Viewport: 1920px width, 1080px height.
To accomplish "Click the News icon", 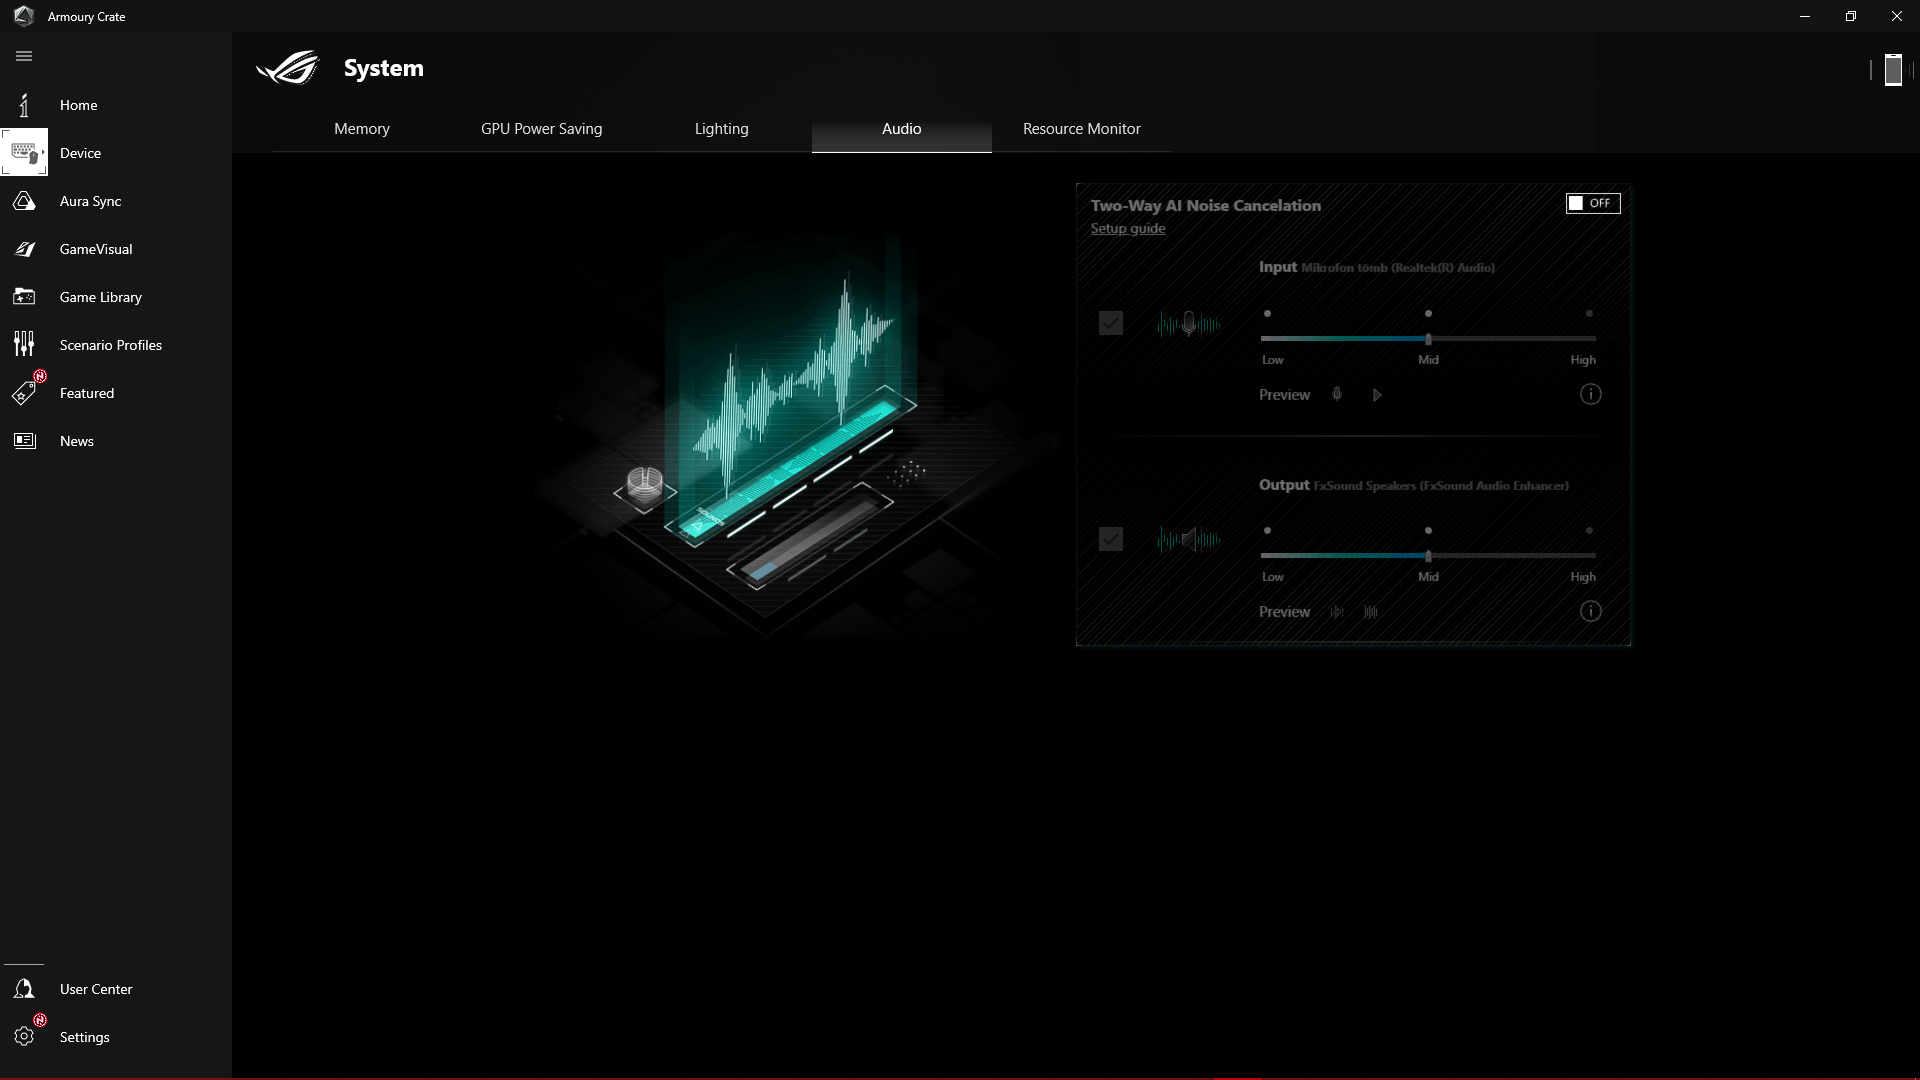I will 24,441.
